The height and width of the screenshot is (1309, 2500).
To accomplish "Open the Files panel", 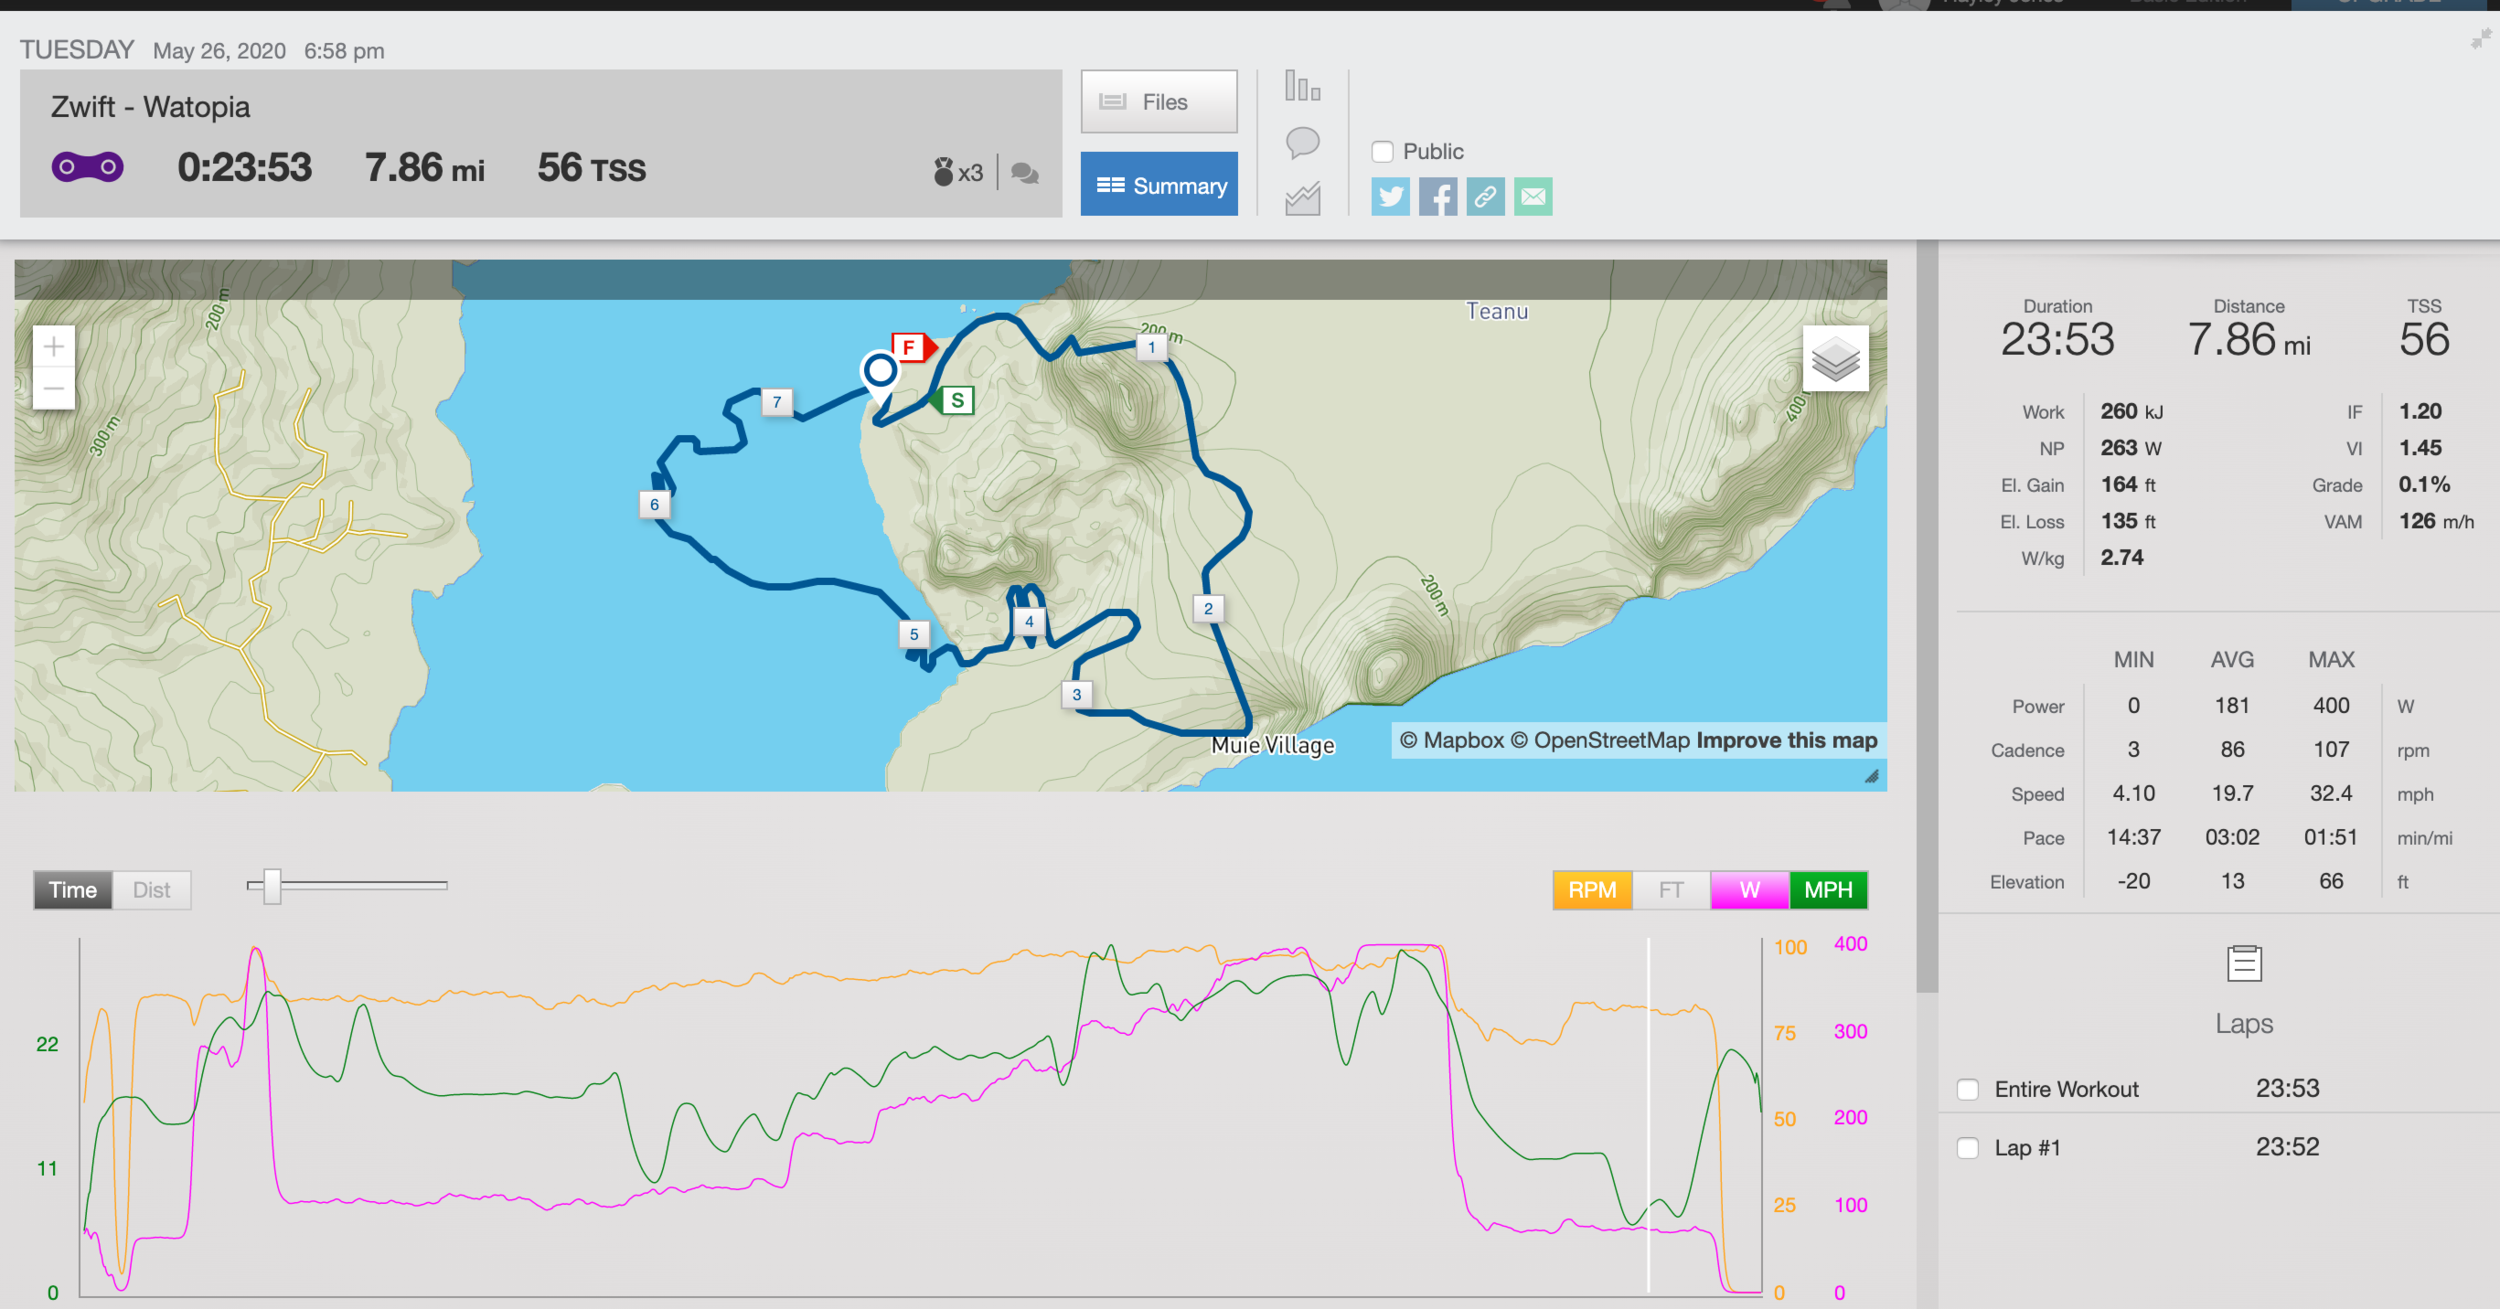I will (x=1158, y=101).
